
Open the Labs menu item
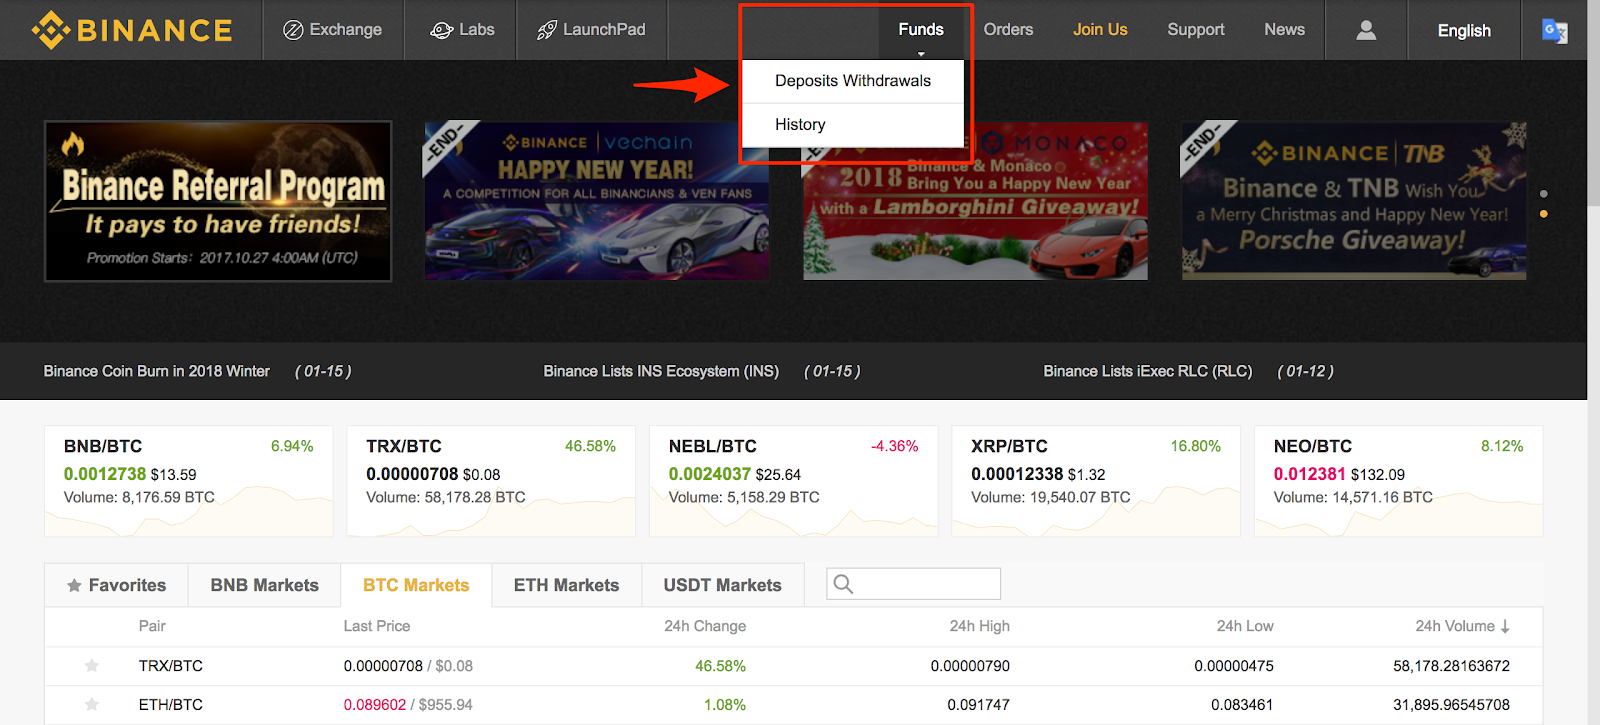(x=462, y=30)
